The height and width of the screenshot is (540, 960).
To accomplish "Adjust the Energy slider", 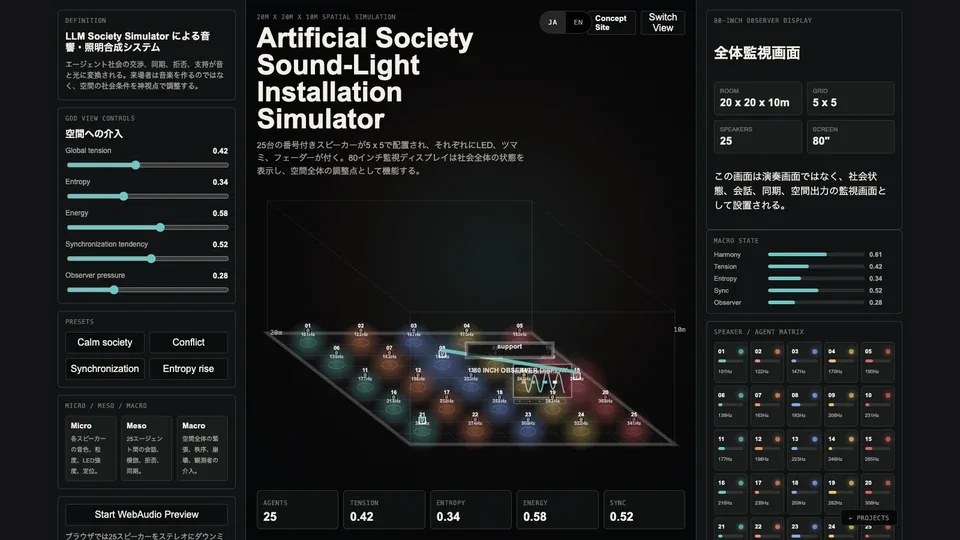I will click(147, 227).
